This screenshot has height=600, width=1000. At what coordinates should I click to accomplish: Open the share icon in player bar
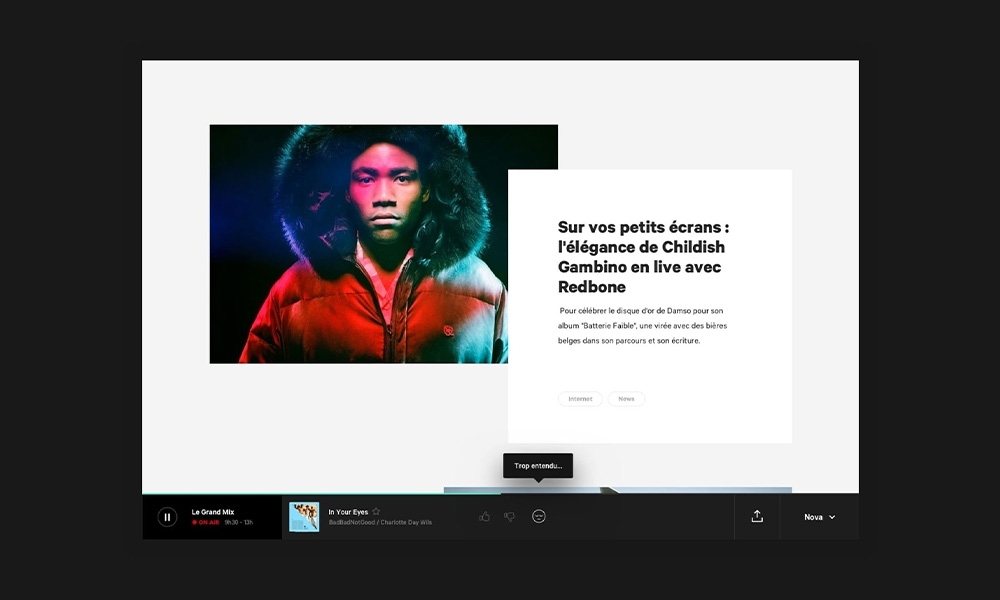[757, 516]
